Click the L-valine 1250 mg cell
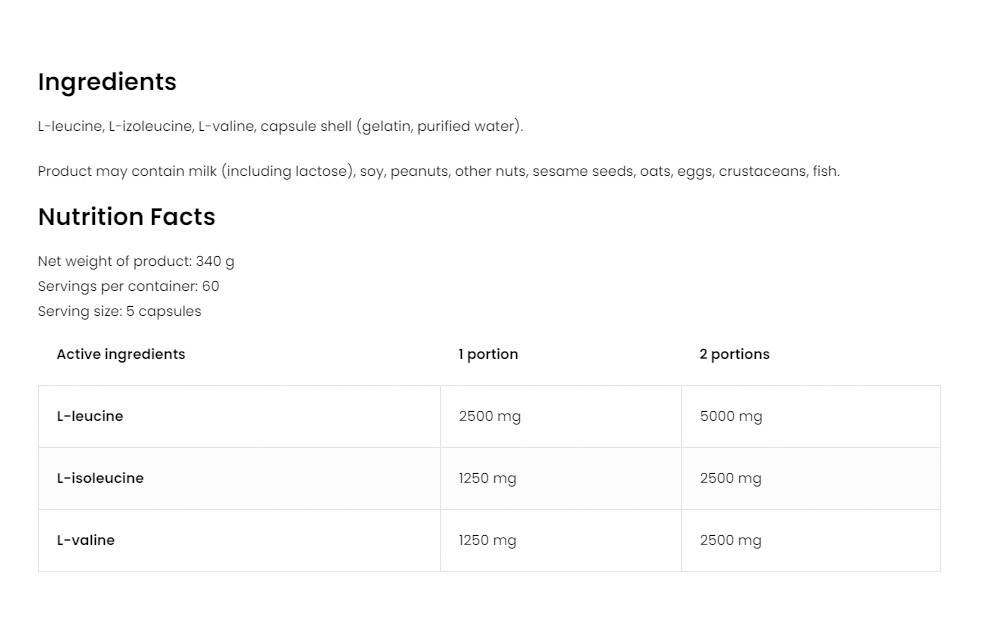Image resolution: width=982 pixels, height=644 pixels. [487, 540]
